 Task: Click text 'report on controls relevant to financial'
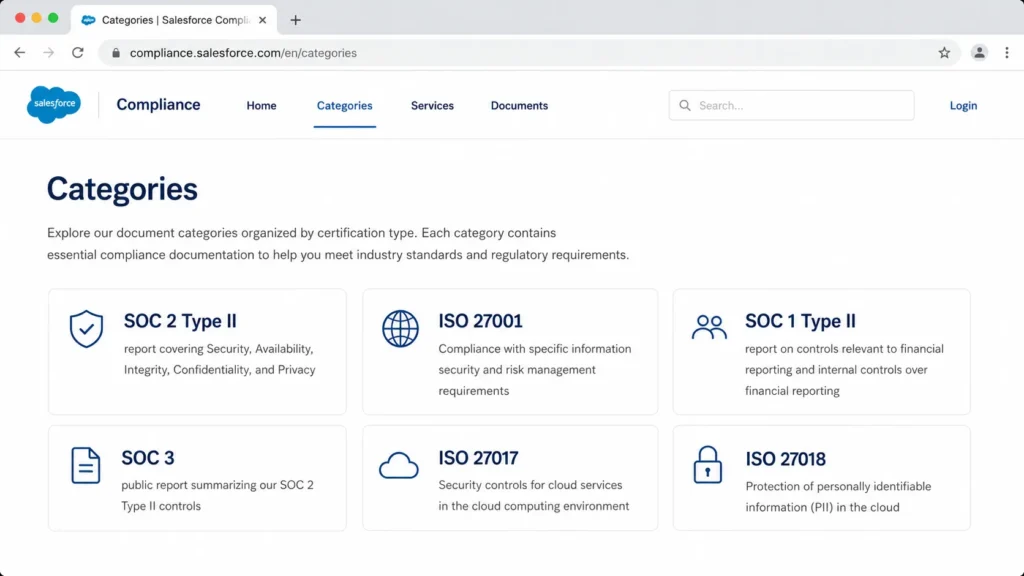pos(844,349)
